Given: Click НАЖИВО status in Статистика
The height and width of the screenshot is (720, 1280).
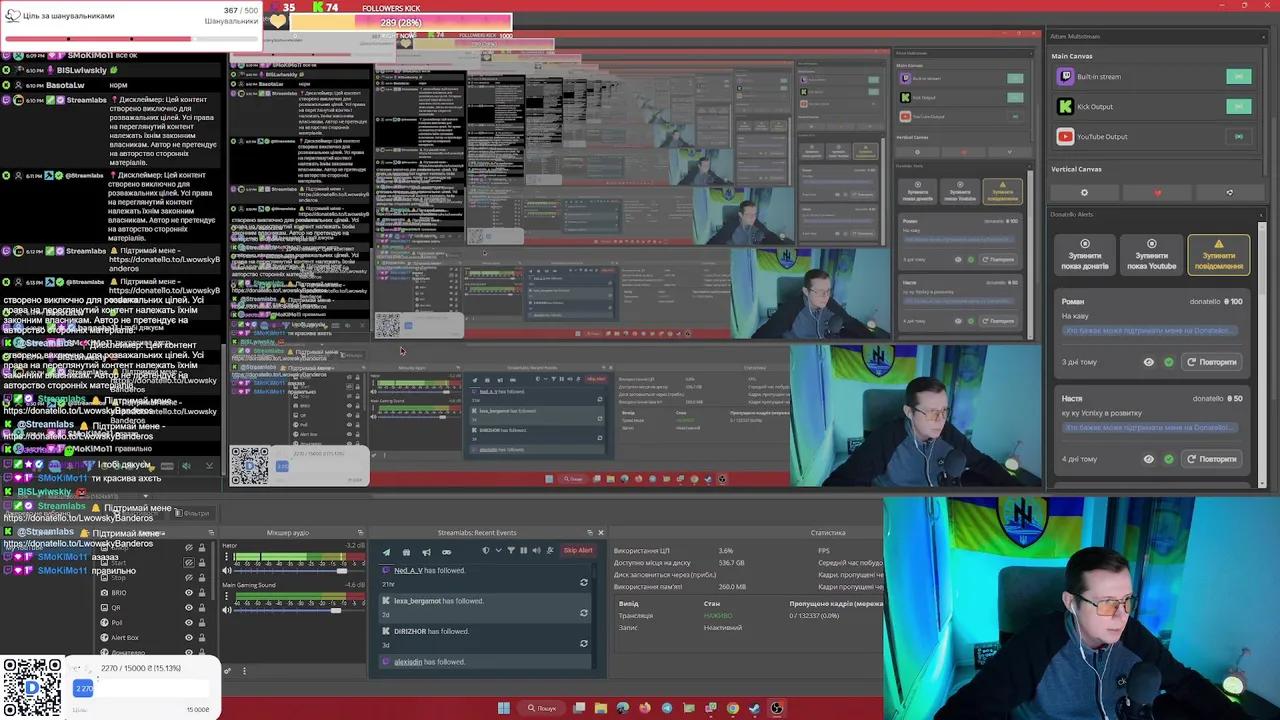Looking at the screenshot, I should click(718, 616).
